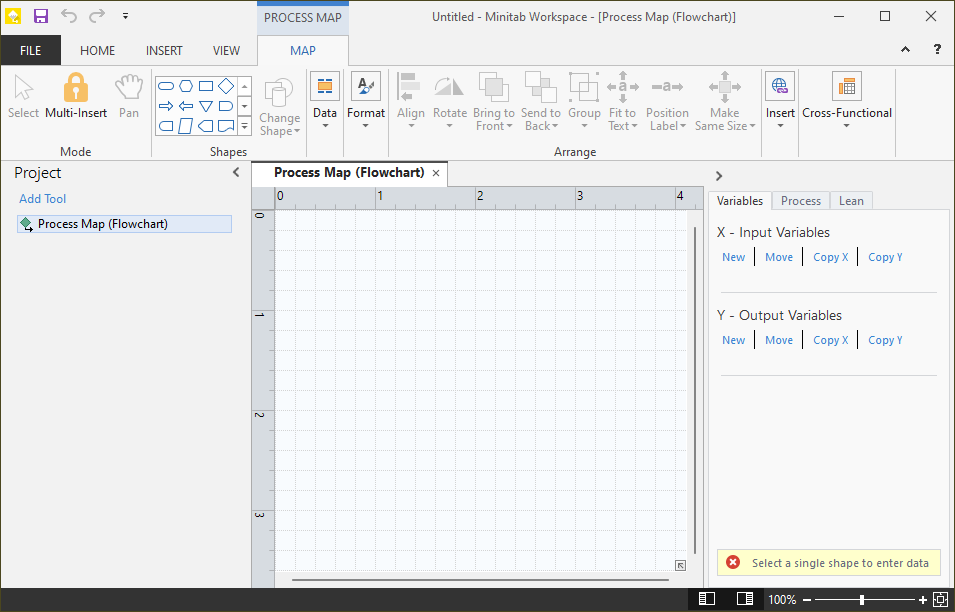Select the Pan tool
Viewport: 955px width, 612px height.
(128, 95)
